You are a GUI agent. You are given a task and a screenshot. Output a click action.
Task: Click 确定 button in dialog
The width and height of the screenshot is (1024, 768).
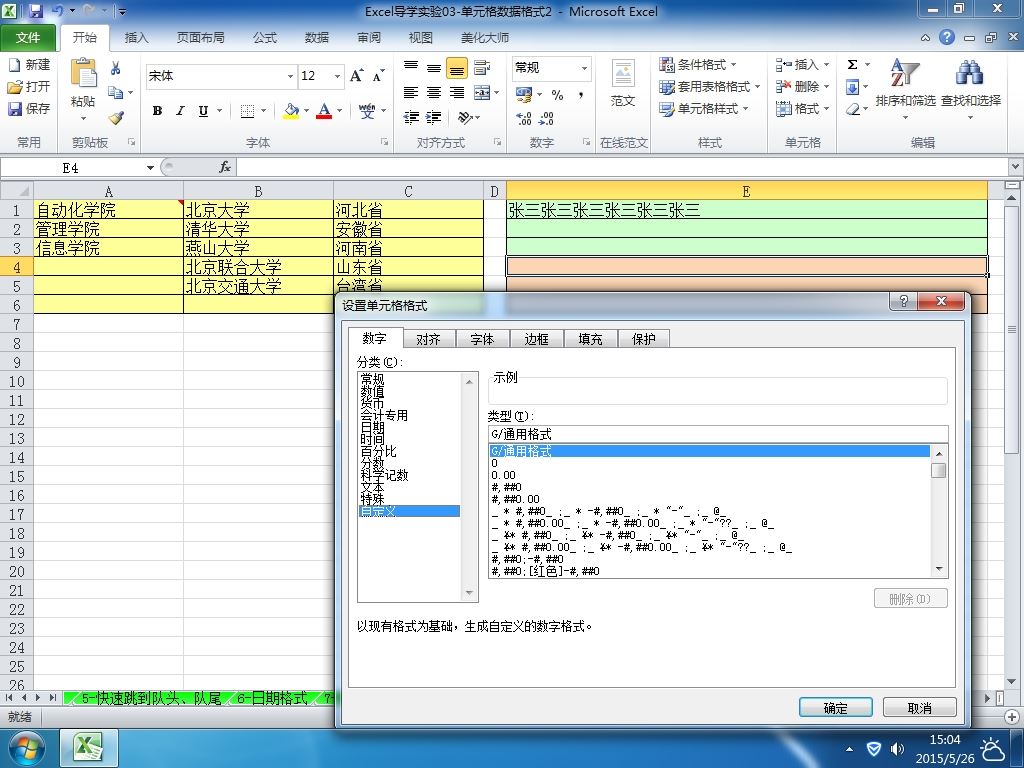pos(835,707)
